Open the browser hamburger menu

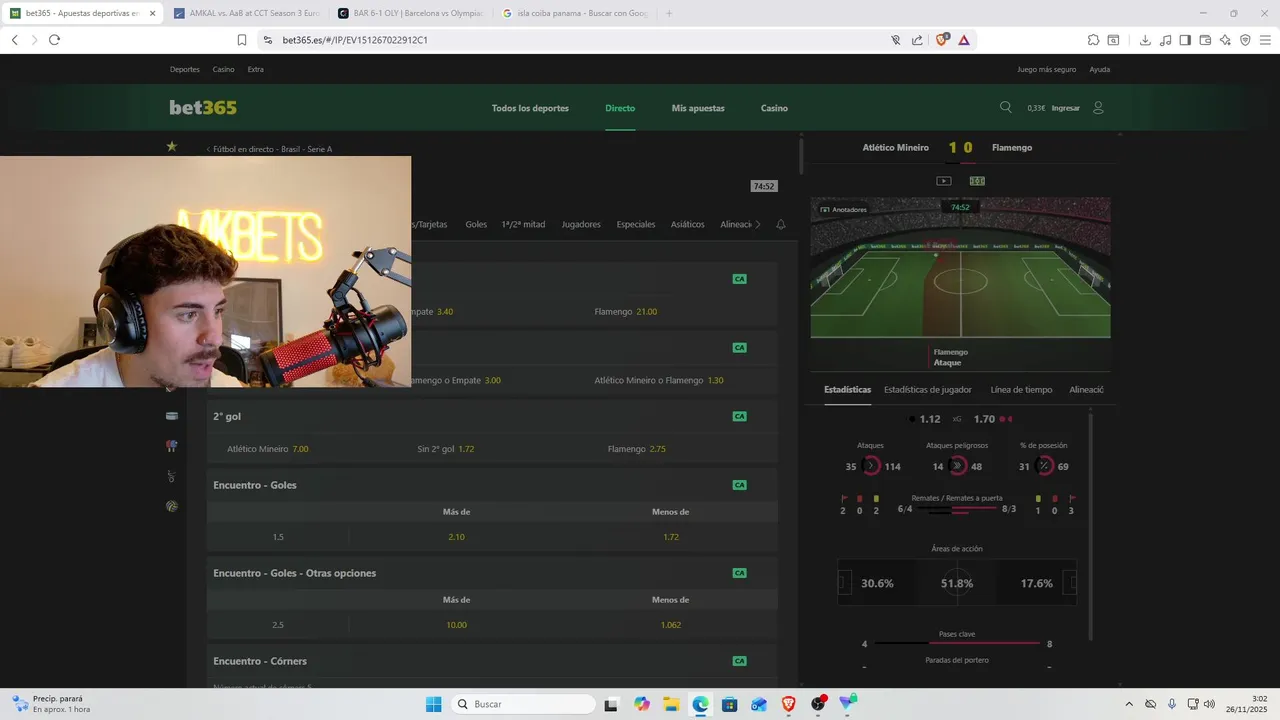(1265, 40)
